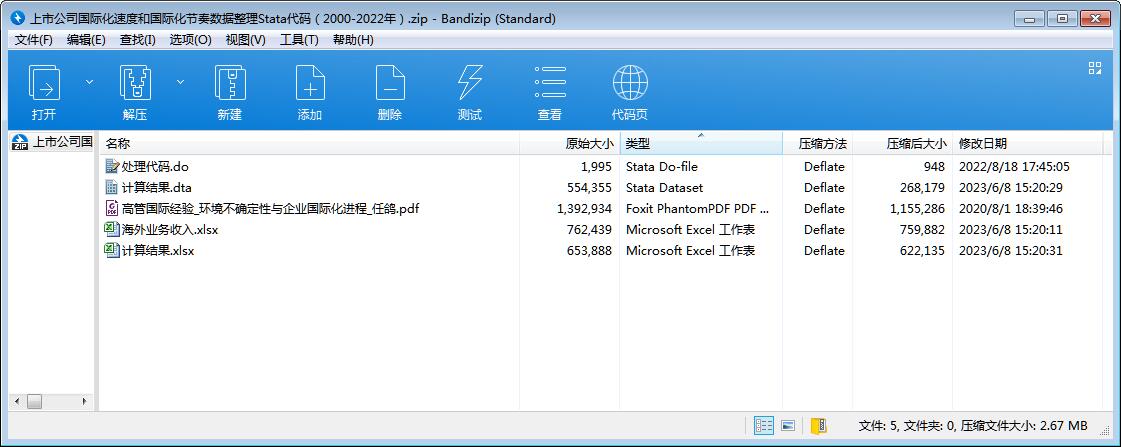
Task: Click the date 2020/8/1 18:39:46
Action: tap(1010, 209)
